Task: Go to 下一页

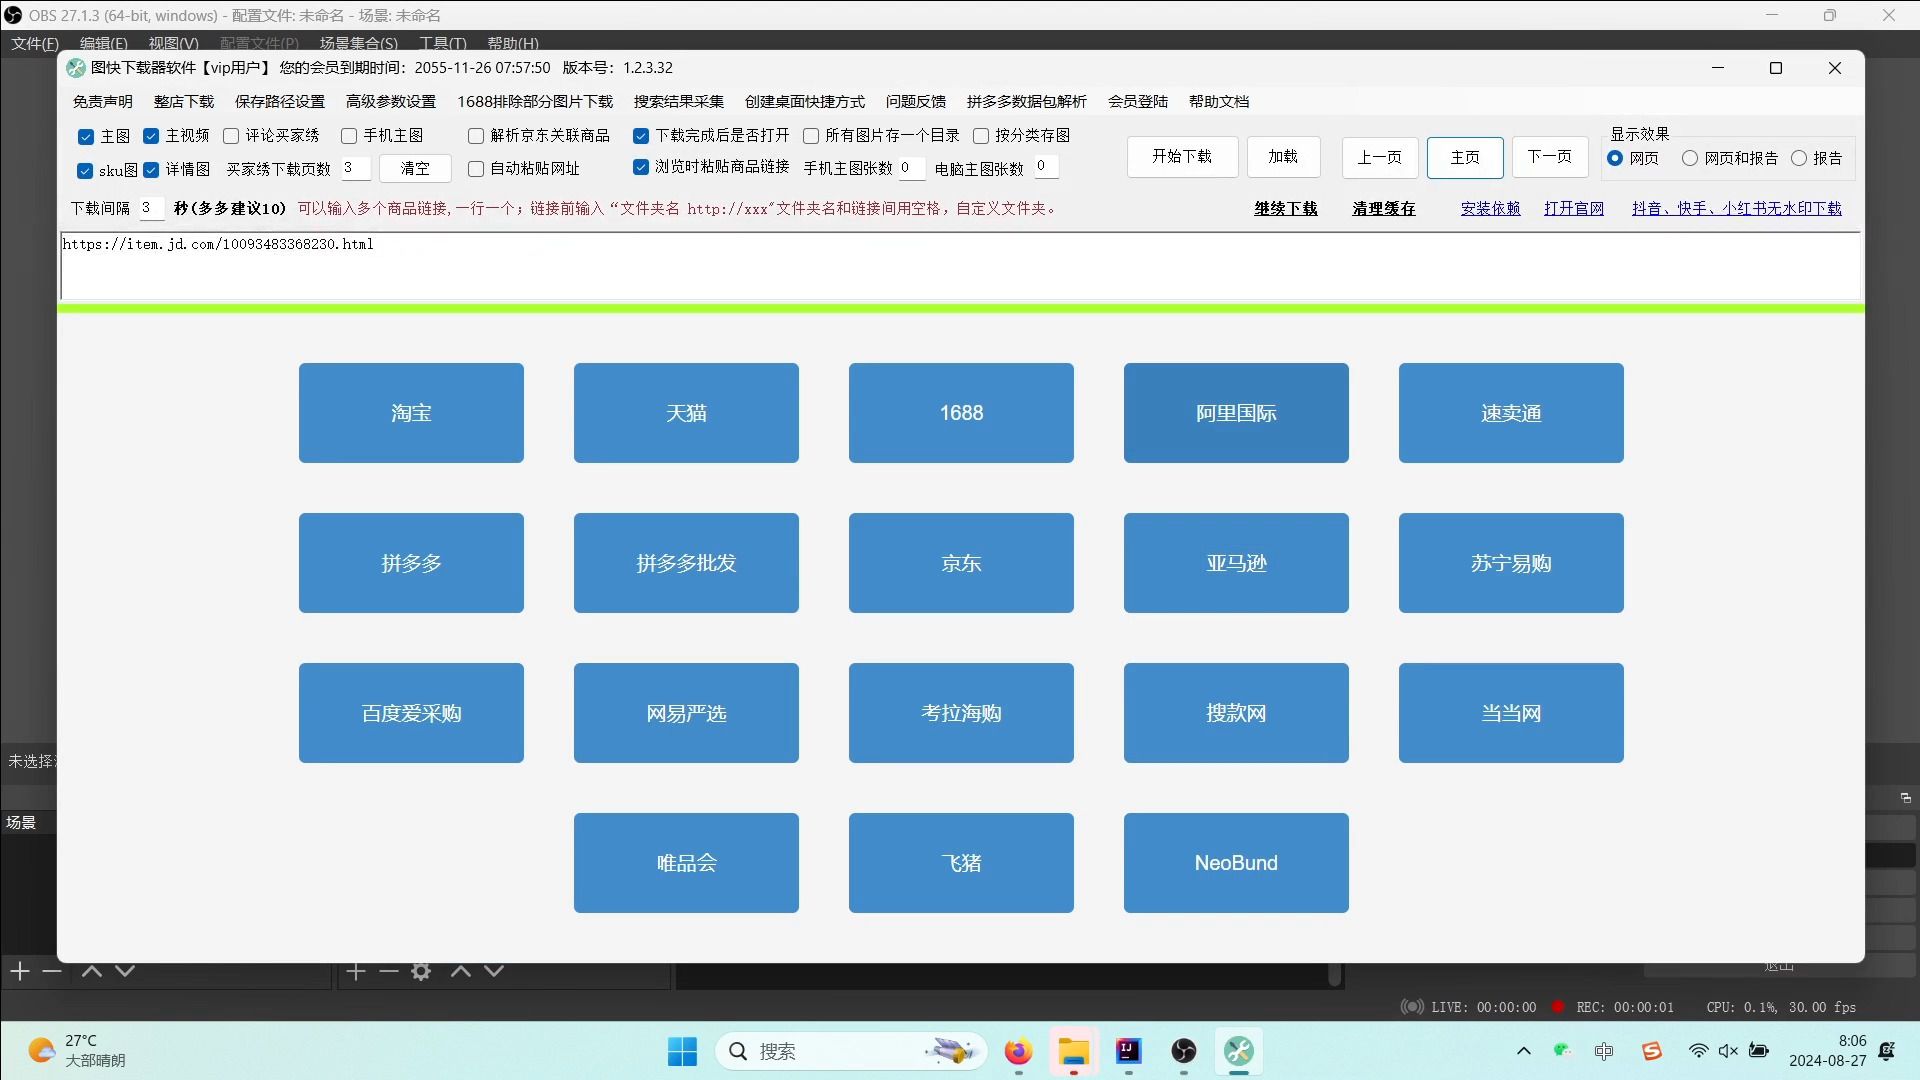Action: pos(1550,157)
